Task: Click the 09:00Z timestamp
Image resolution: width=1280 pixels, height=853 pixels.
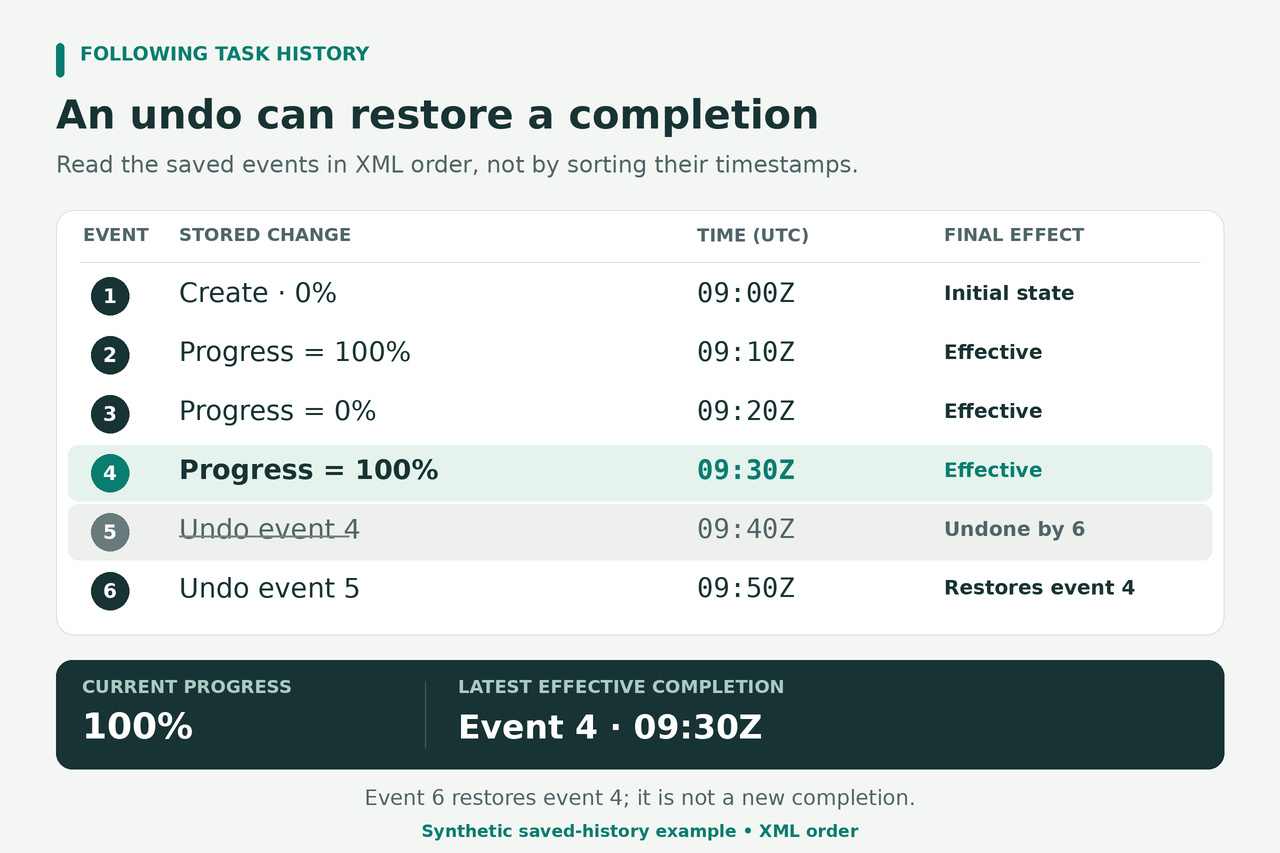Action: [x=746, y=293]
